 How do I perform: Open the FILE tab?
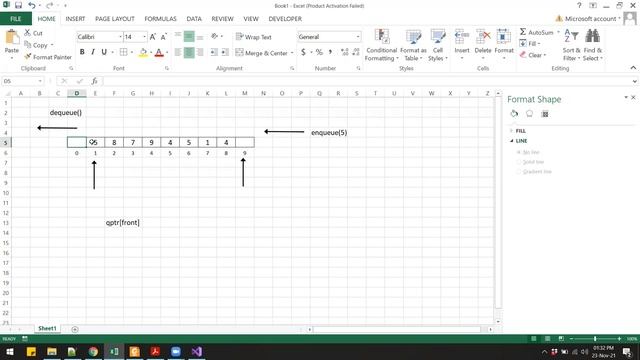(16, 19)
